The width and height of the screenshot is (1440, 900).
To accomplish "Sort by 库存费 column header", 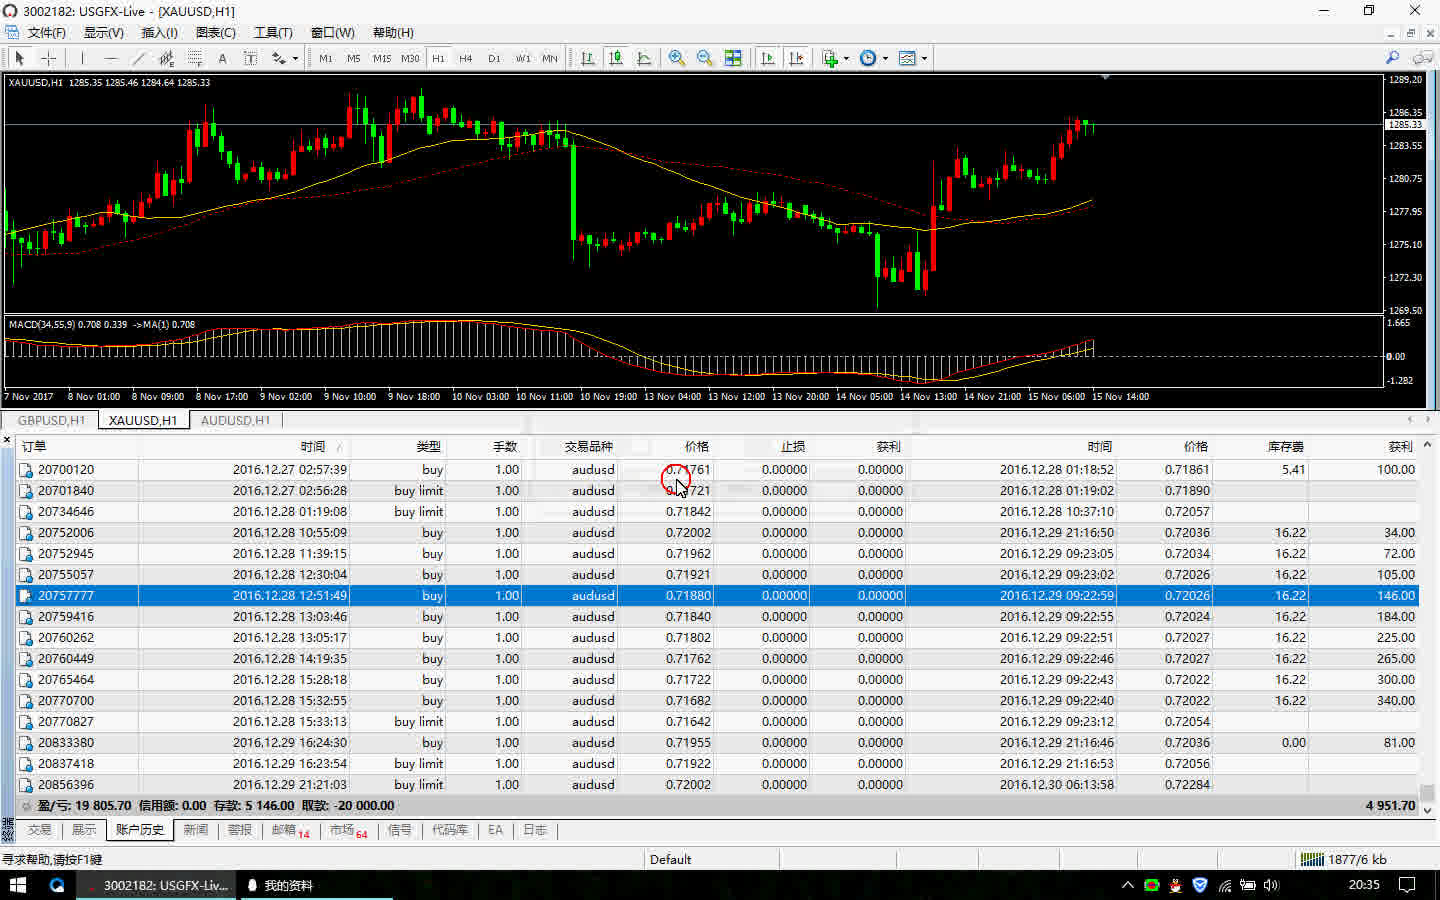I will [x=1286, y=447].
